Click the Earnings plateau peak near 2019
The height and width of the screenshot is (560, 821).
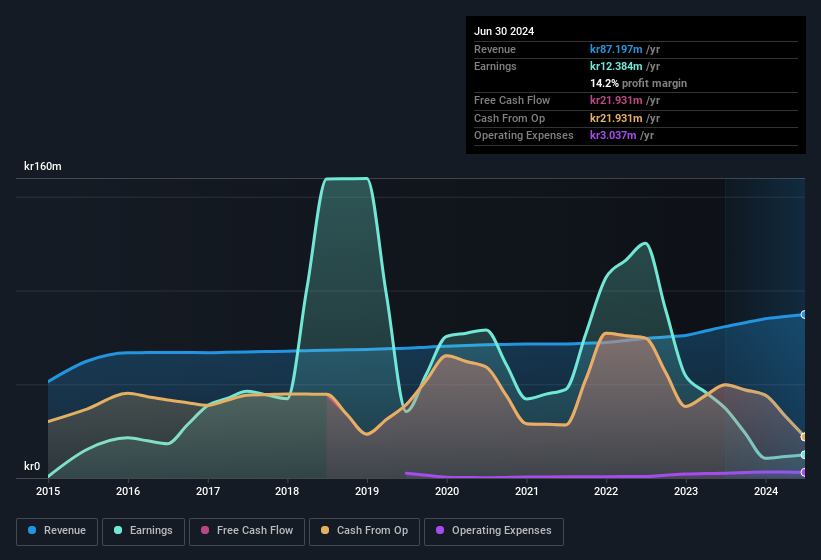click(x=347, y=179)
